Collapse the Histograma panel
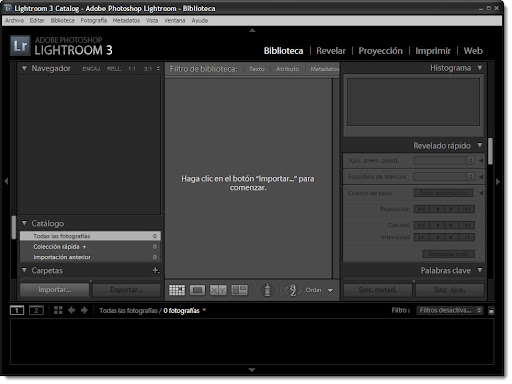 coord(480,68)
